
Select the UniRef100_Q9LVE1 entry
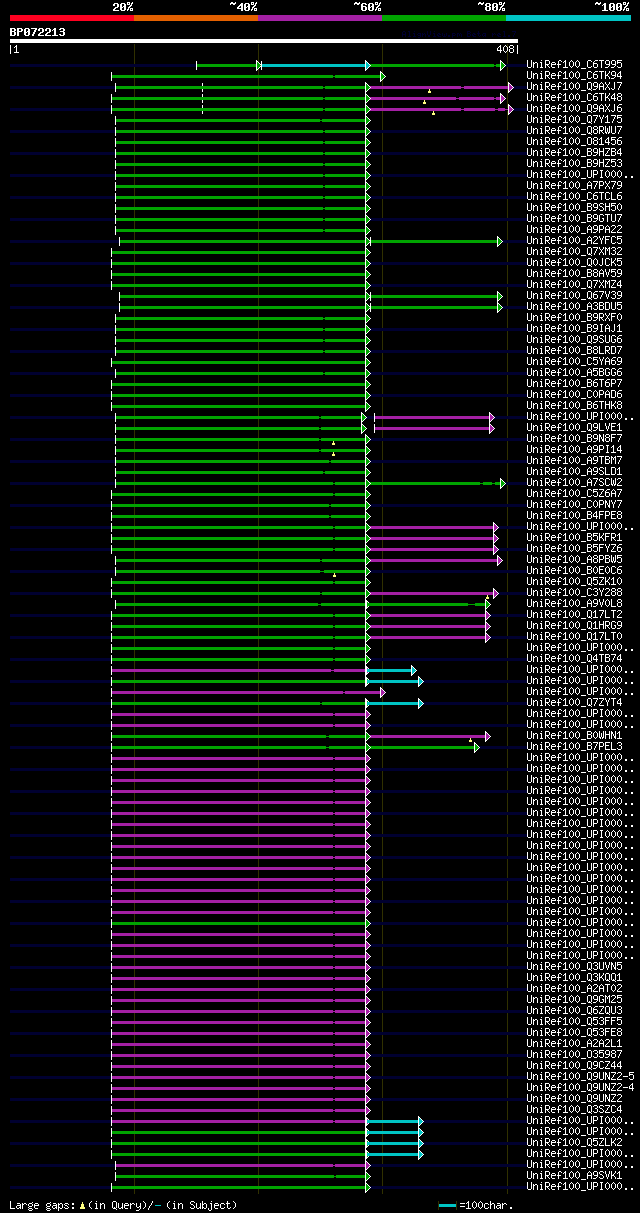click(574, 427)
